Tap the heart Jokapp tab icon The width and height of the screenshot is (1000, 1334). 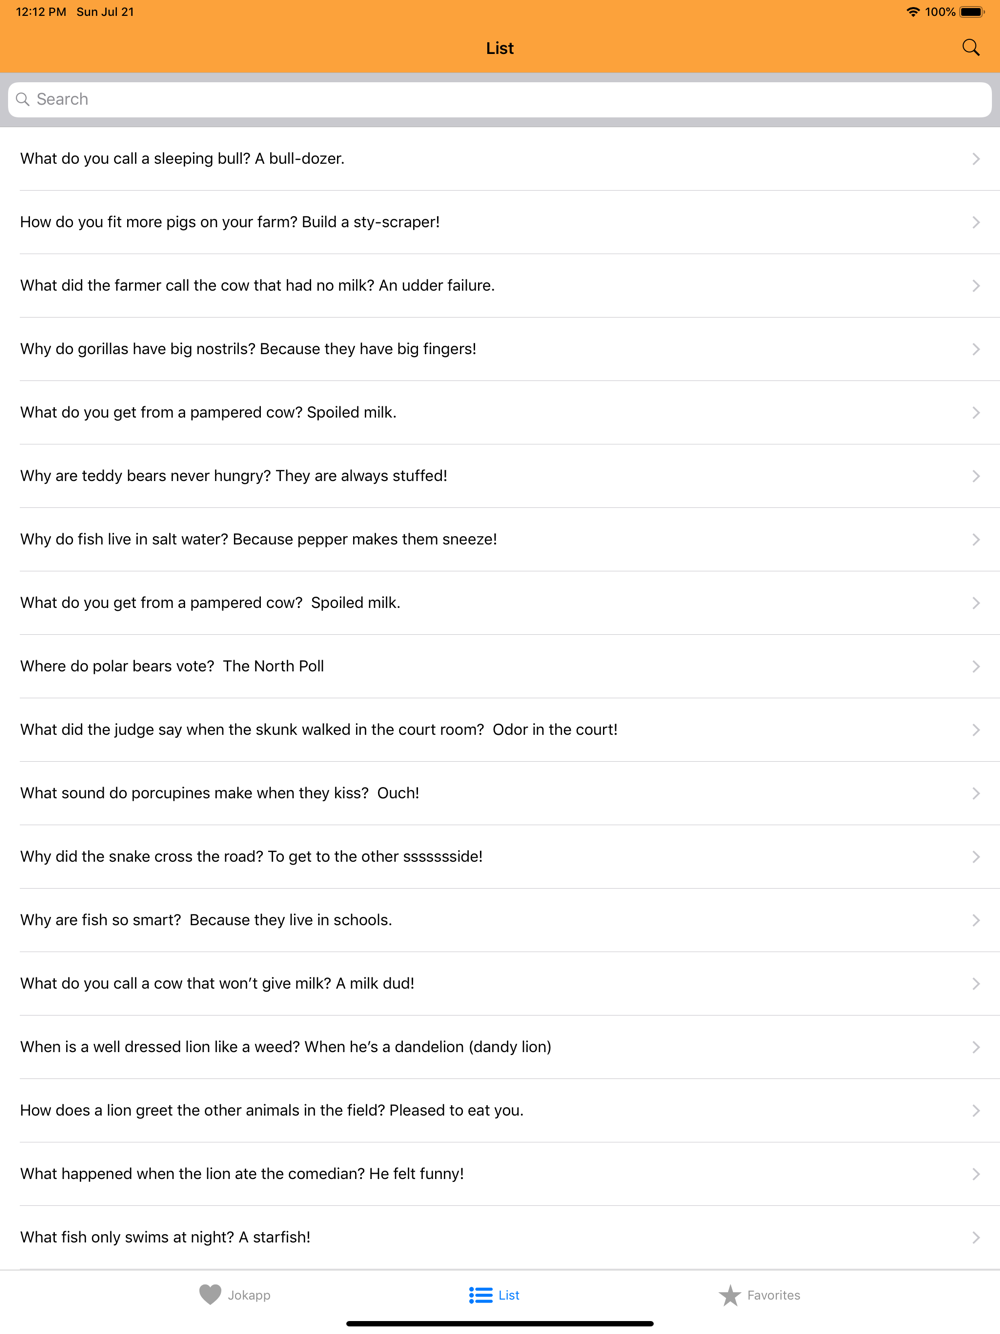[x=210, y=1294]
